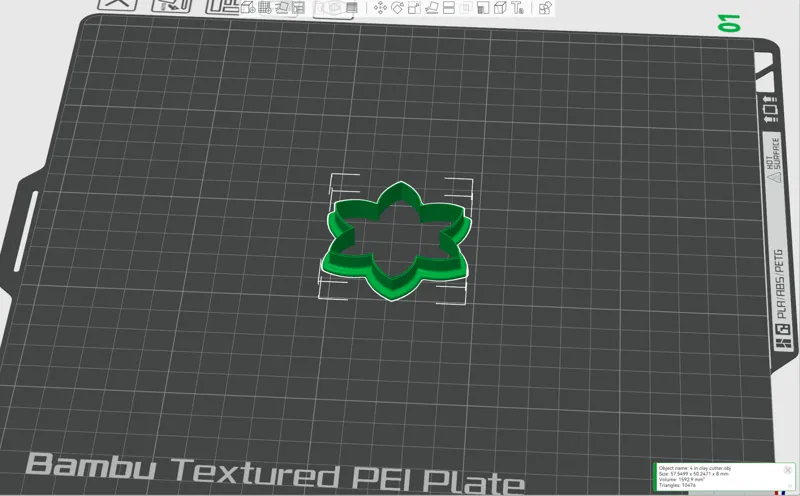Click the 'Size: 57.5499 x 50.2471 x 8 mm' line
The width and height of the screenshot is (800, 496).
pos(693,474)
